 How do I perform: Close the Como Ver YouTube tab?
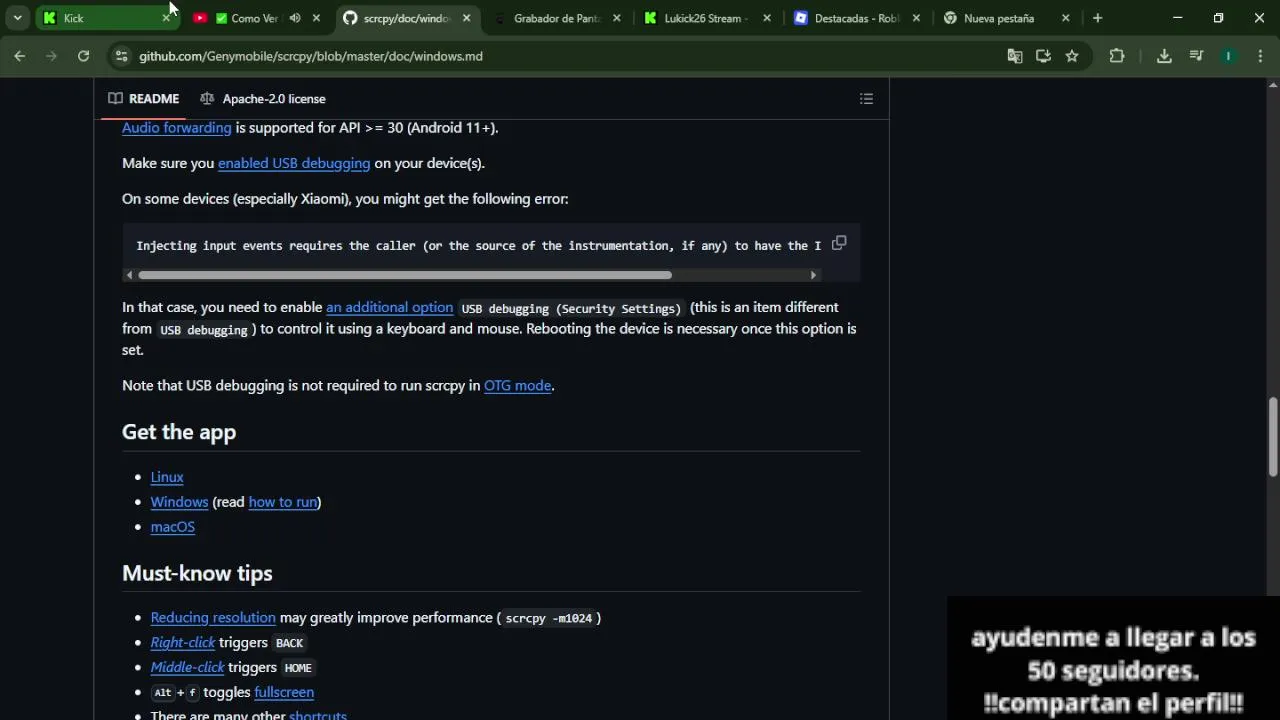tap(317, 18)
